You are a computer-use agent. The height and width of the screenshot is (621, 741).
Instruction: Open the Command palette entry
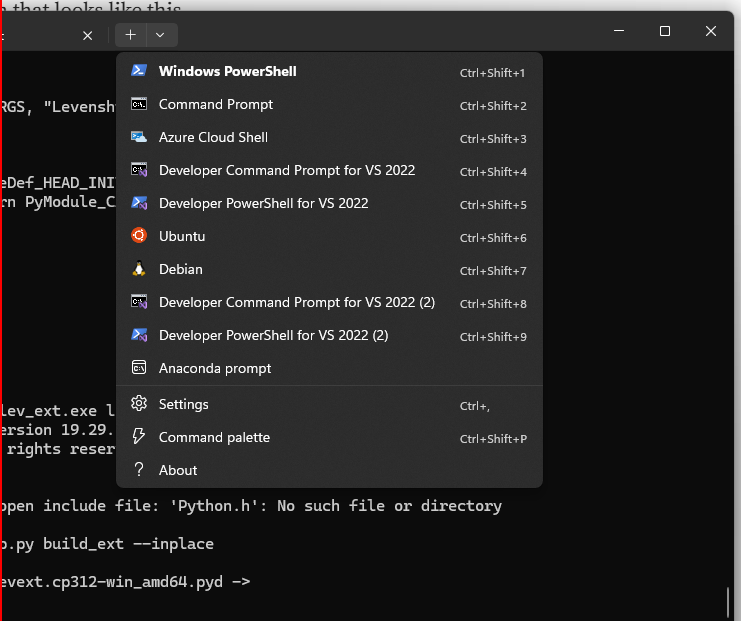329,438
